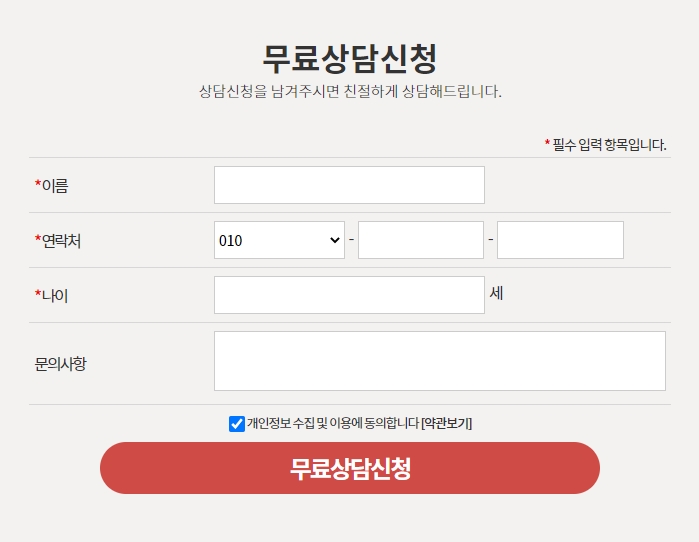Focus the middle phone number field

click(x=420, y=240)
